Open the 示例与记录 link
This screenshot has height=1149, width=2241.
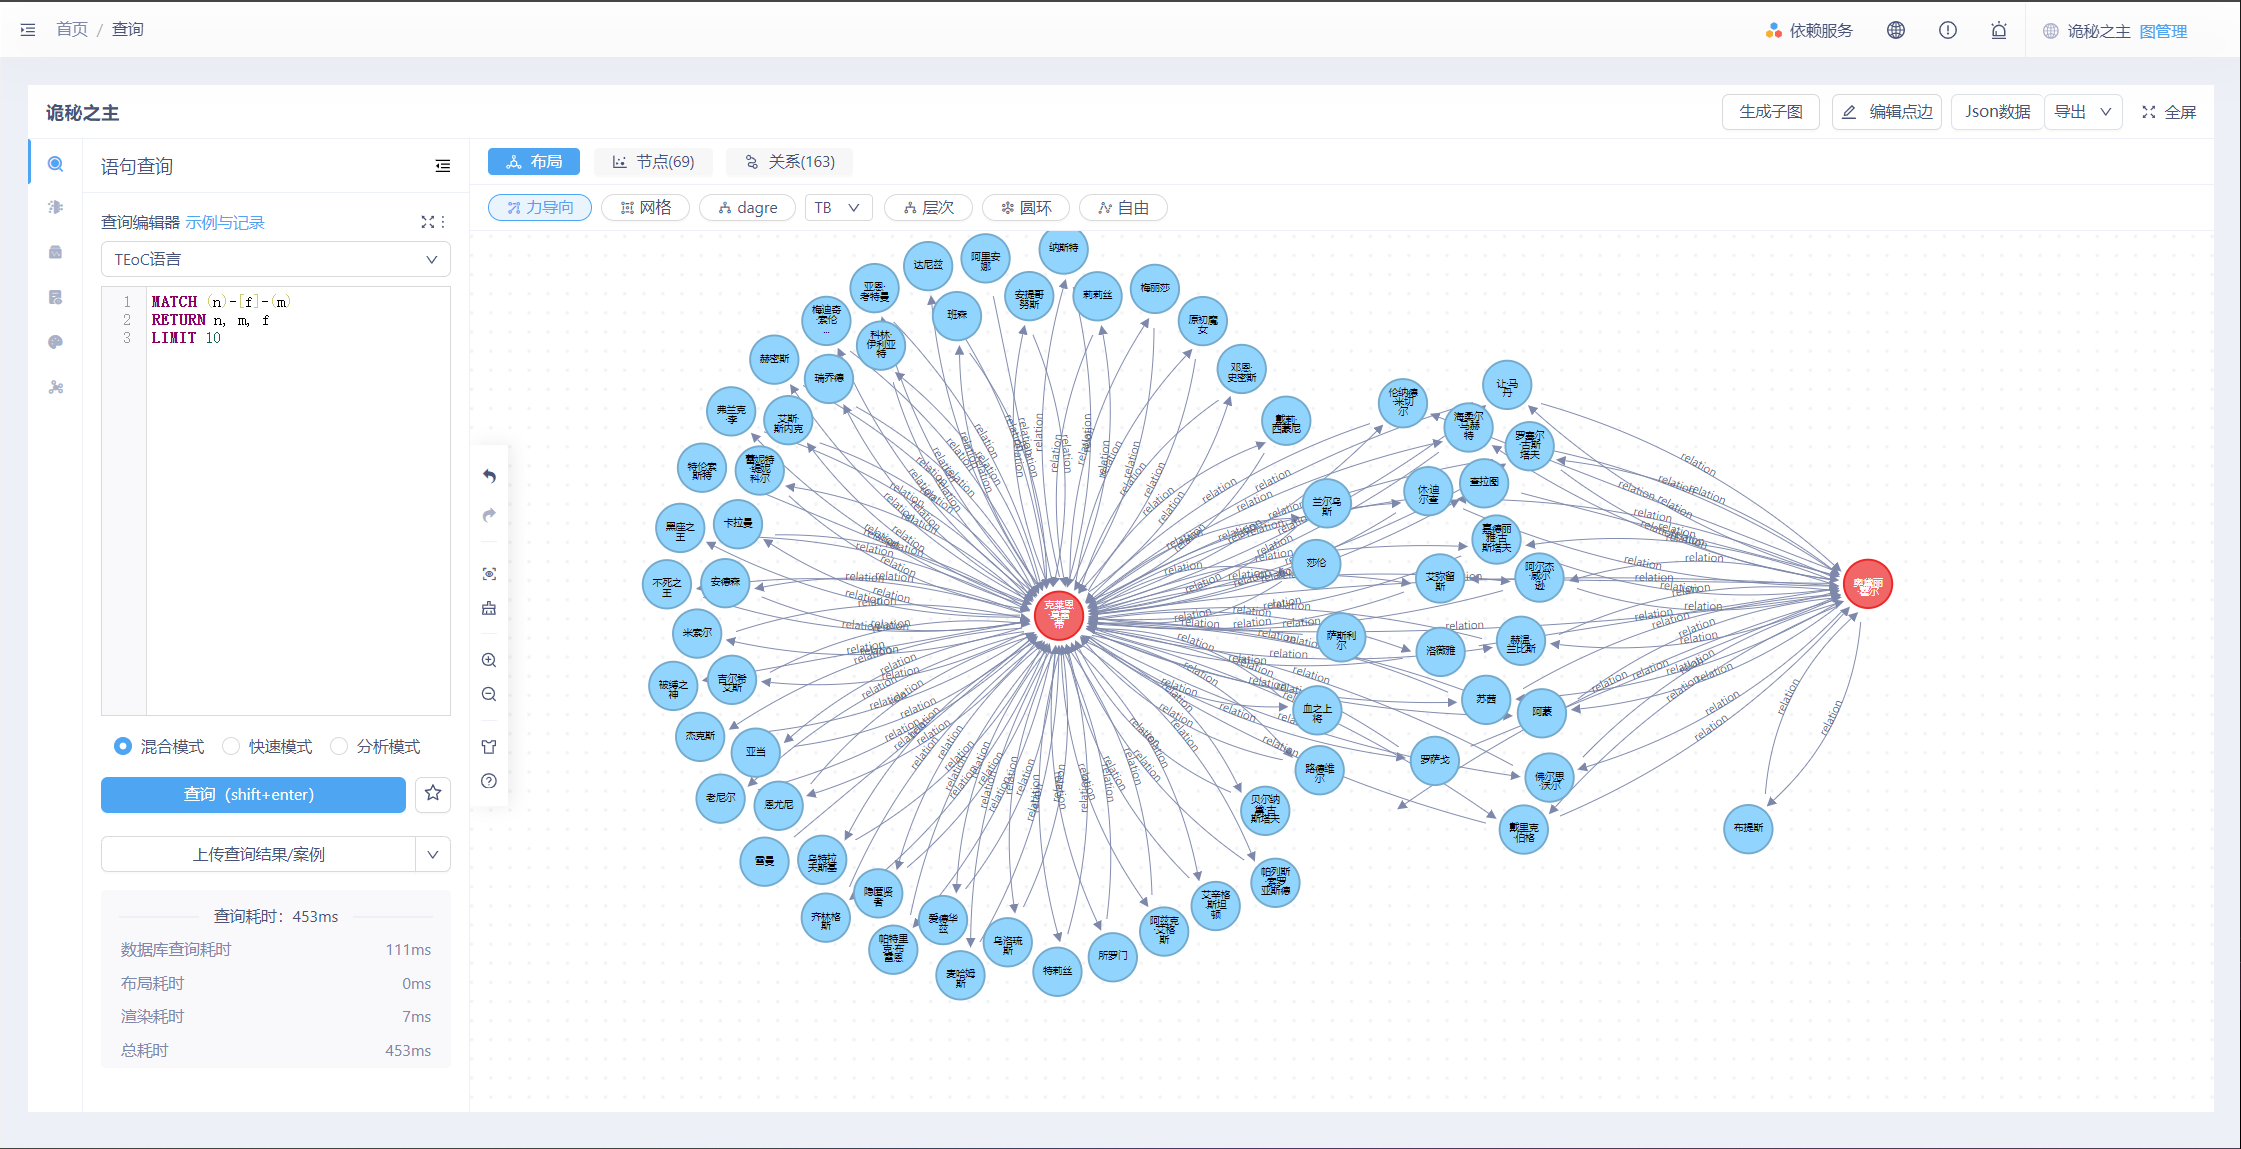(x=225, y=222)
